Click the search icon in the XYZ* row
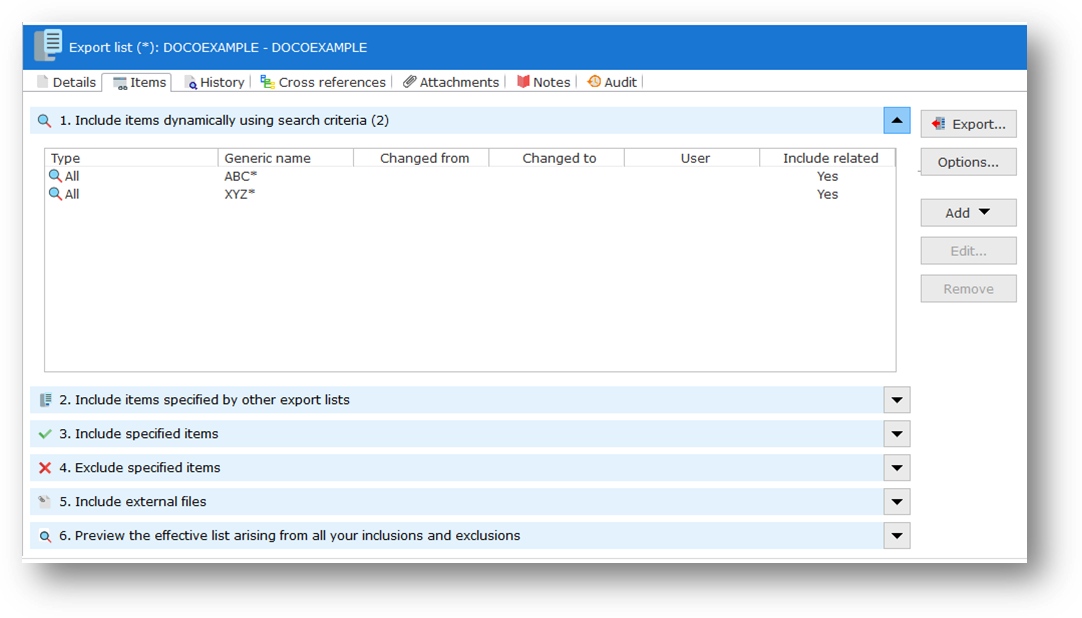 pyautogui.click(x=55, y=194)
